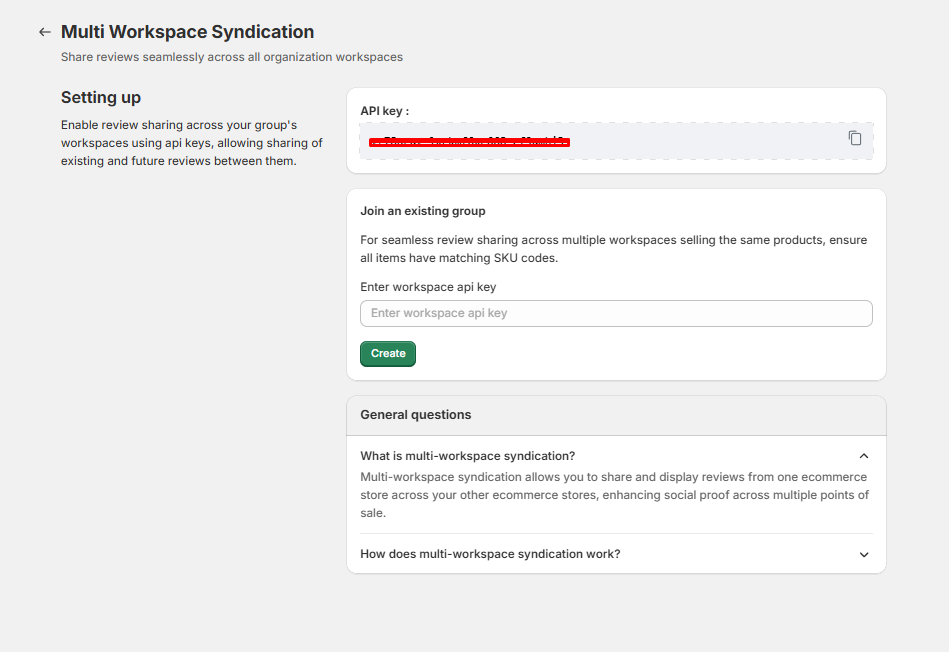This screenshot has height=652, width=949.
Task: Click the "Setting up" section heading
Action: (x=101, y=97)
